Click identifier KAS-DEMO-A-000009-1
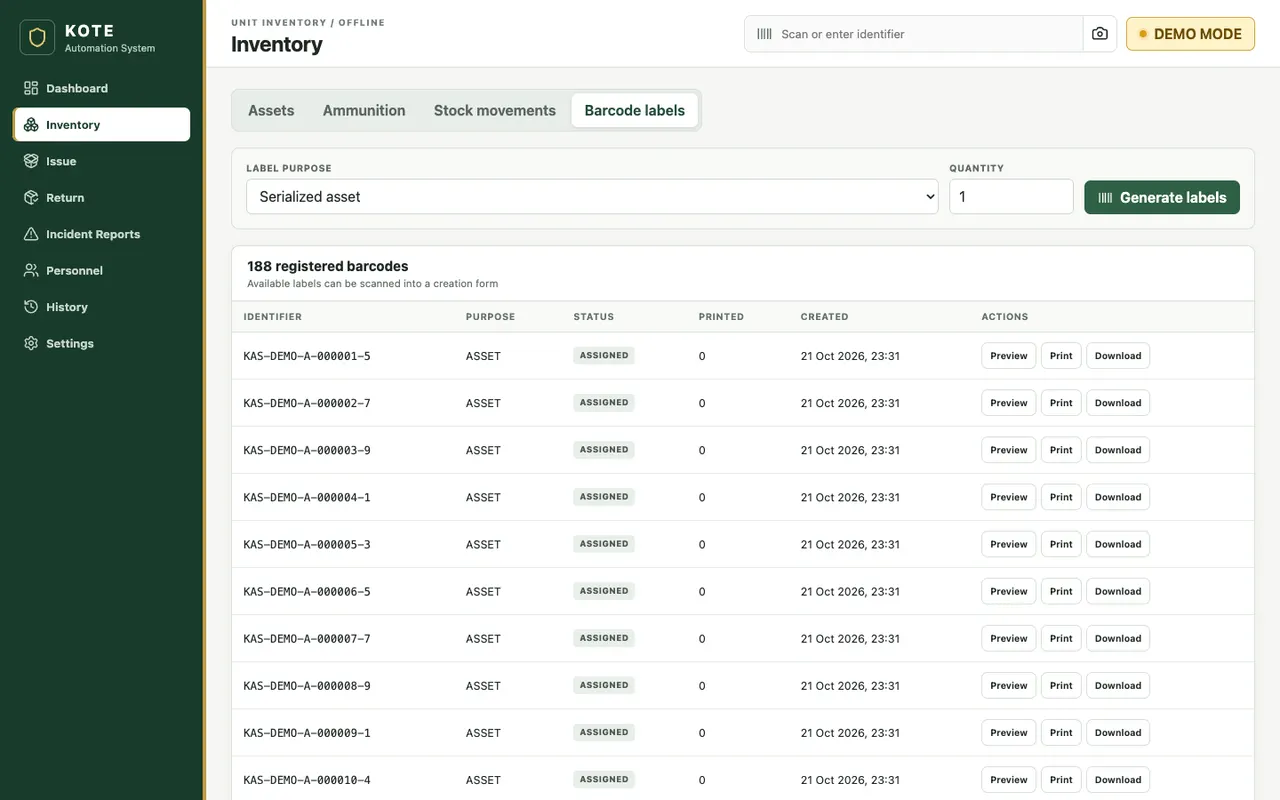This screenshot has width=1280, height=800. pyautogui.click(x=307, y=733)
